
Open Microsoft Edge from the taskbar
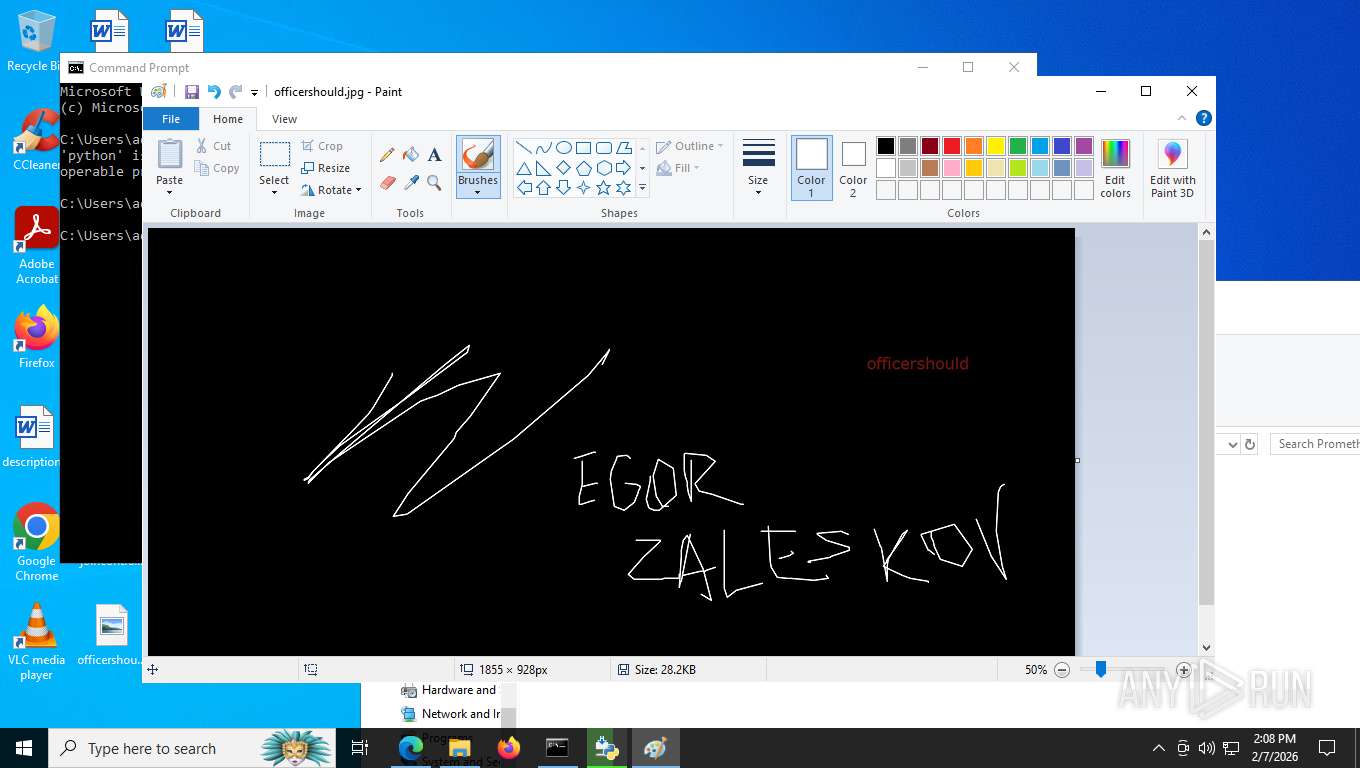[x=411, y=748]
